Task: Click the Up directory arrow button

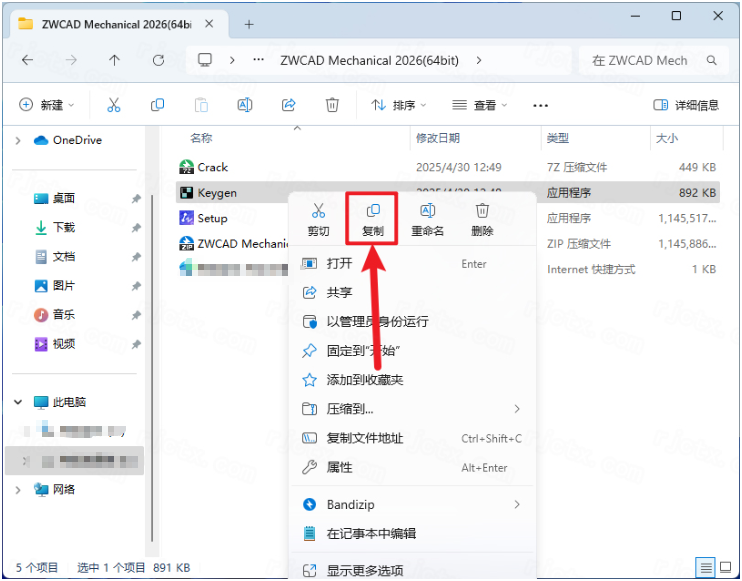Action: pos(114,60)
